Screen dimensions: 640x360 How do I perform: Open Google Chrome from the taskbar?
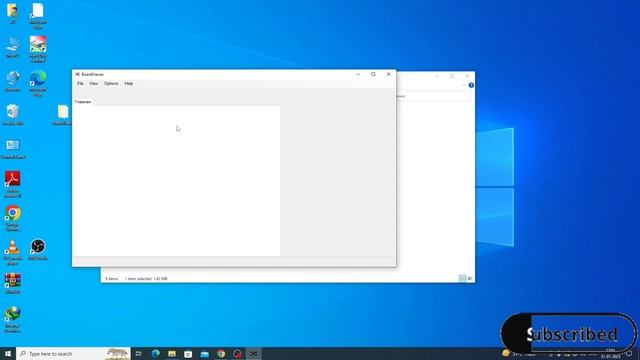coord(221,353)
